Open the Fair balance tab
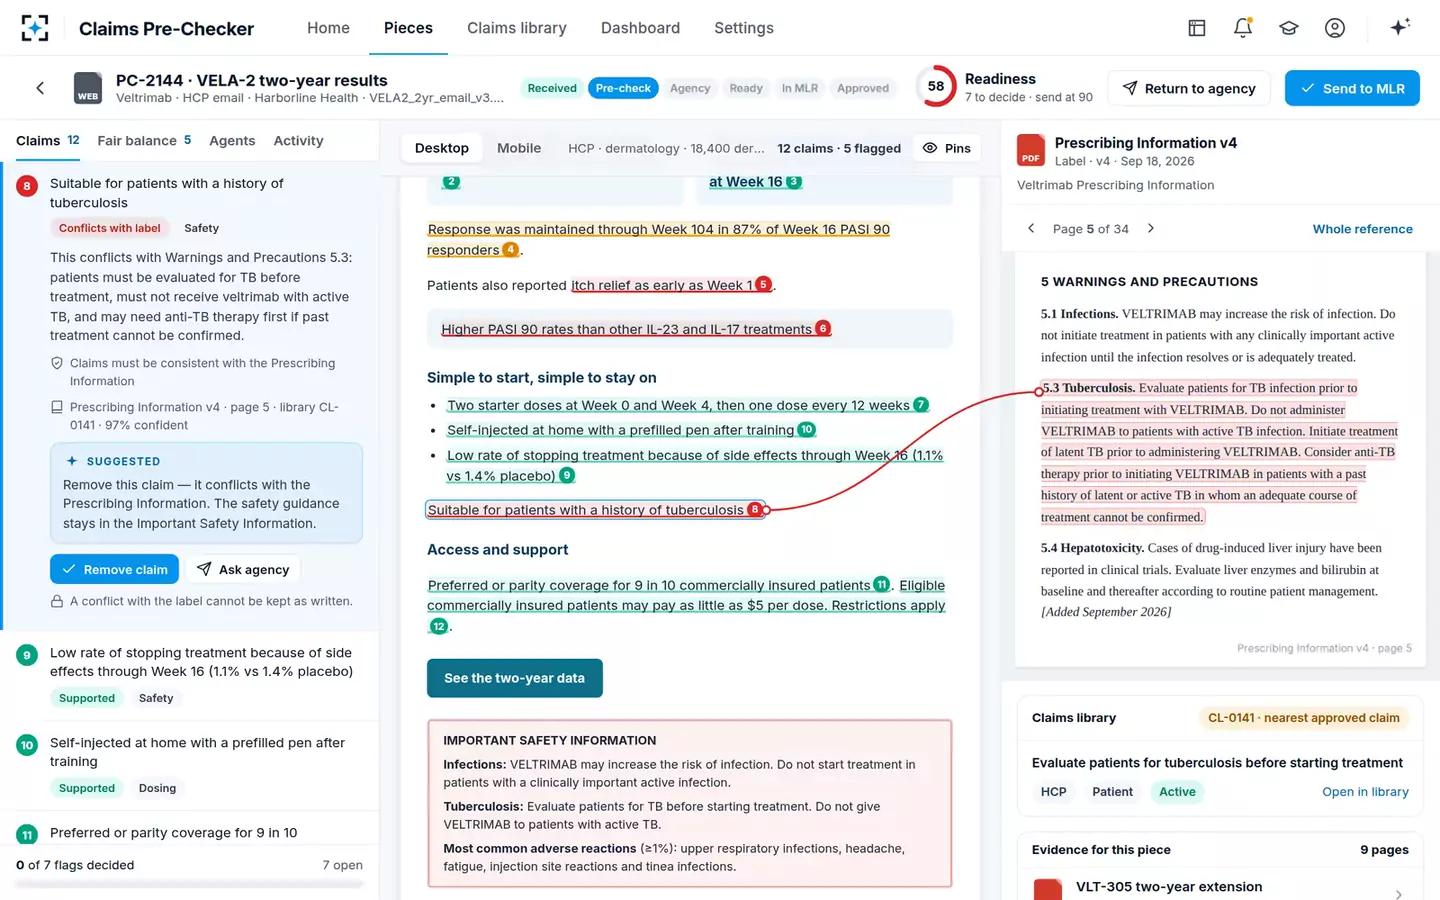Screen dimensions: 1440x900 [144, 141]
